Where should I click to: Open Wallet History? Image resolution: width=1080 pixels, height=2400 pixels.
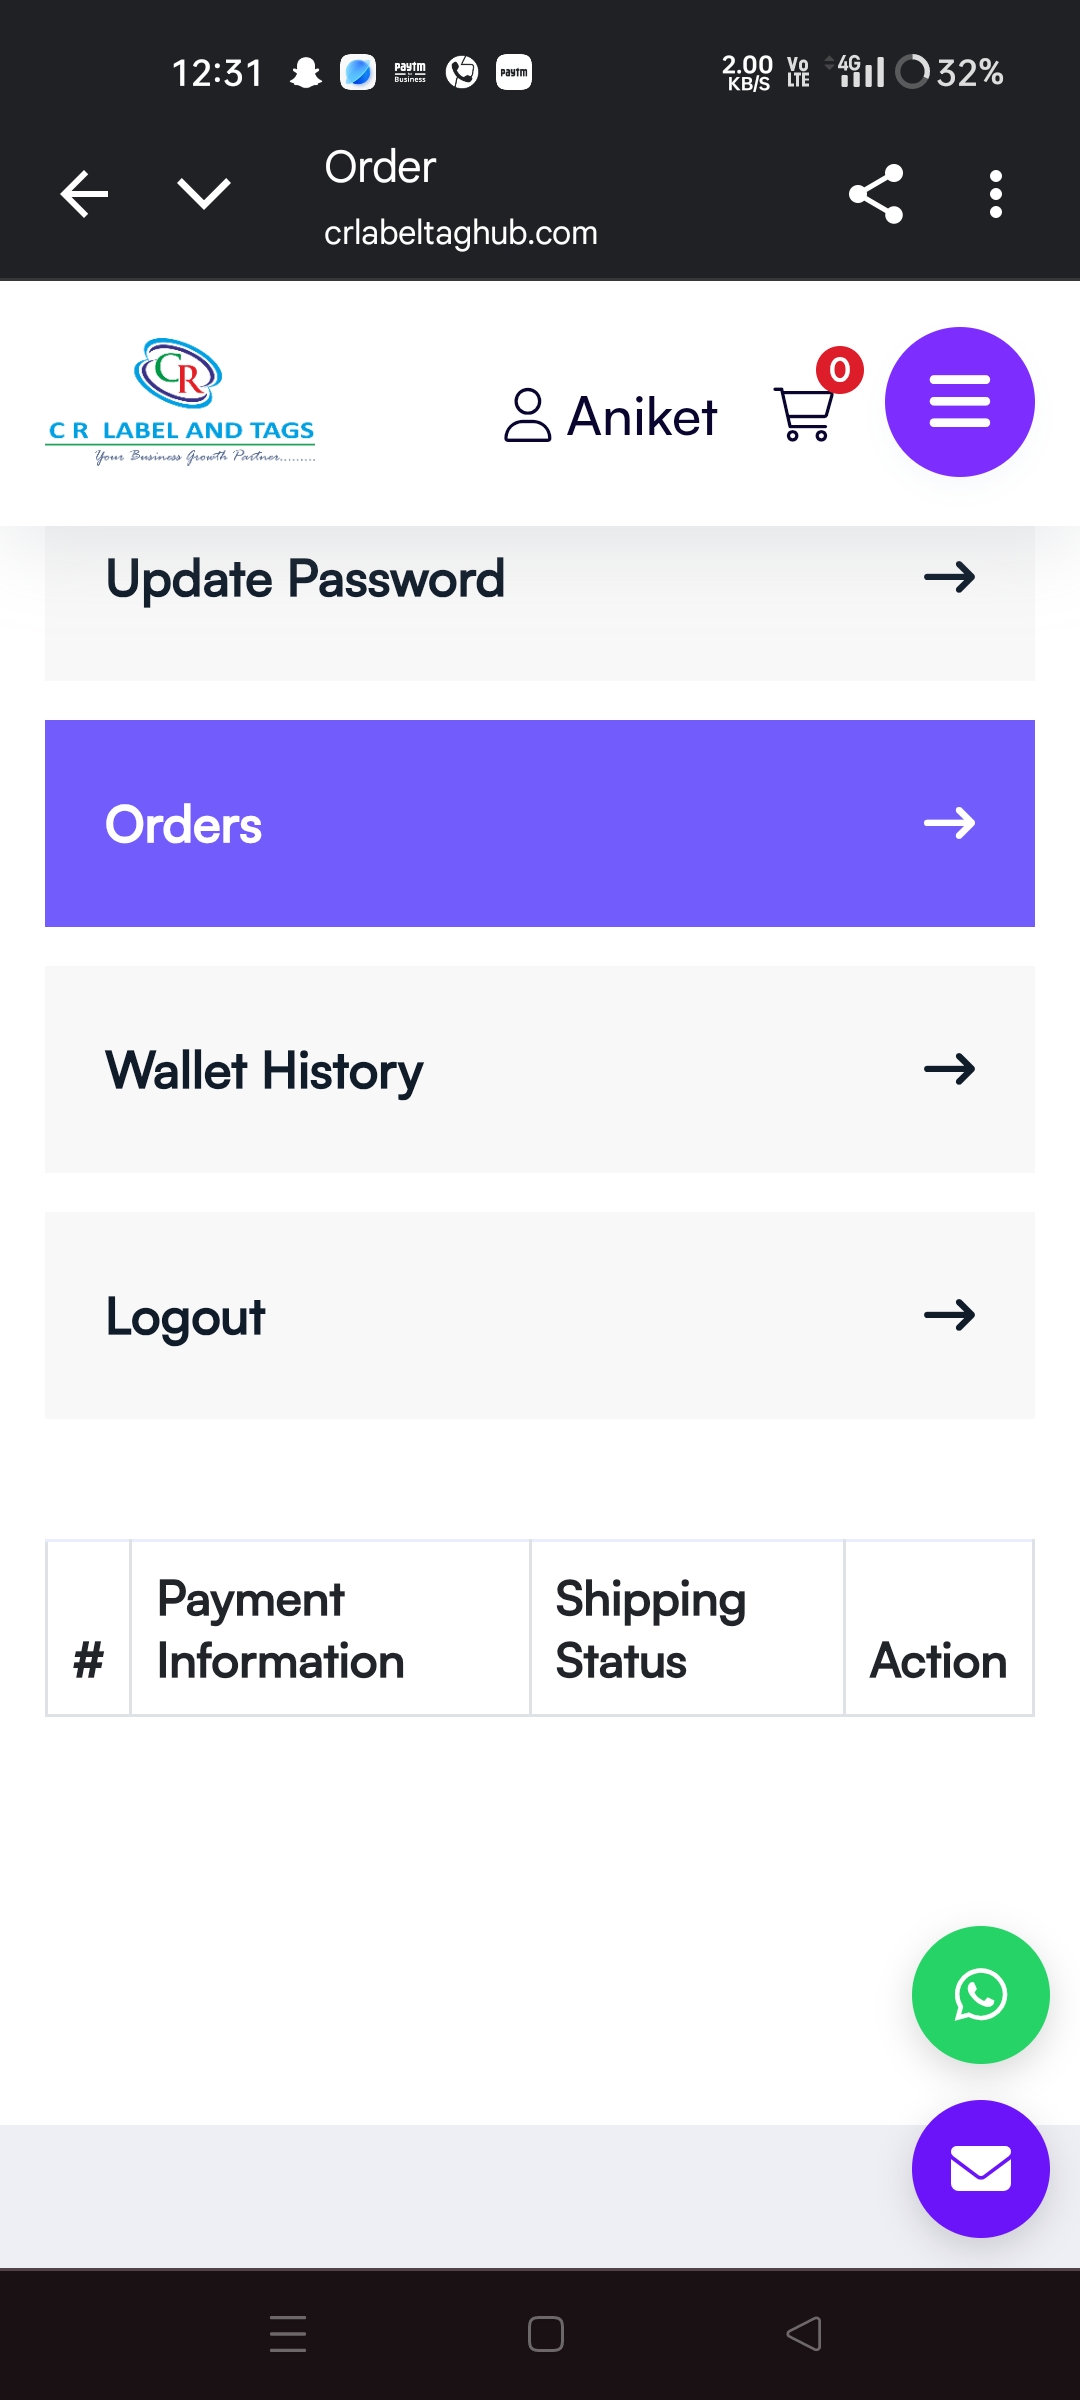coord(265,1070)
